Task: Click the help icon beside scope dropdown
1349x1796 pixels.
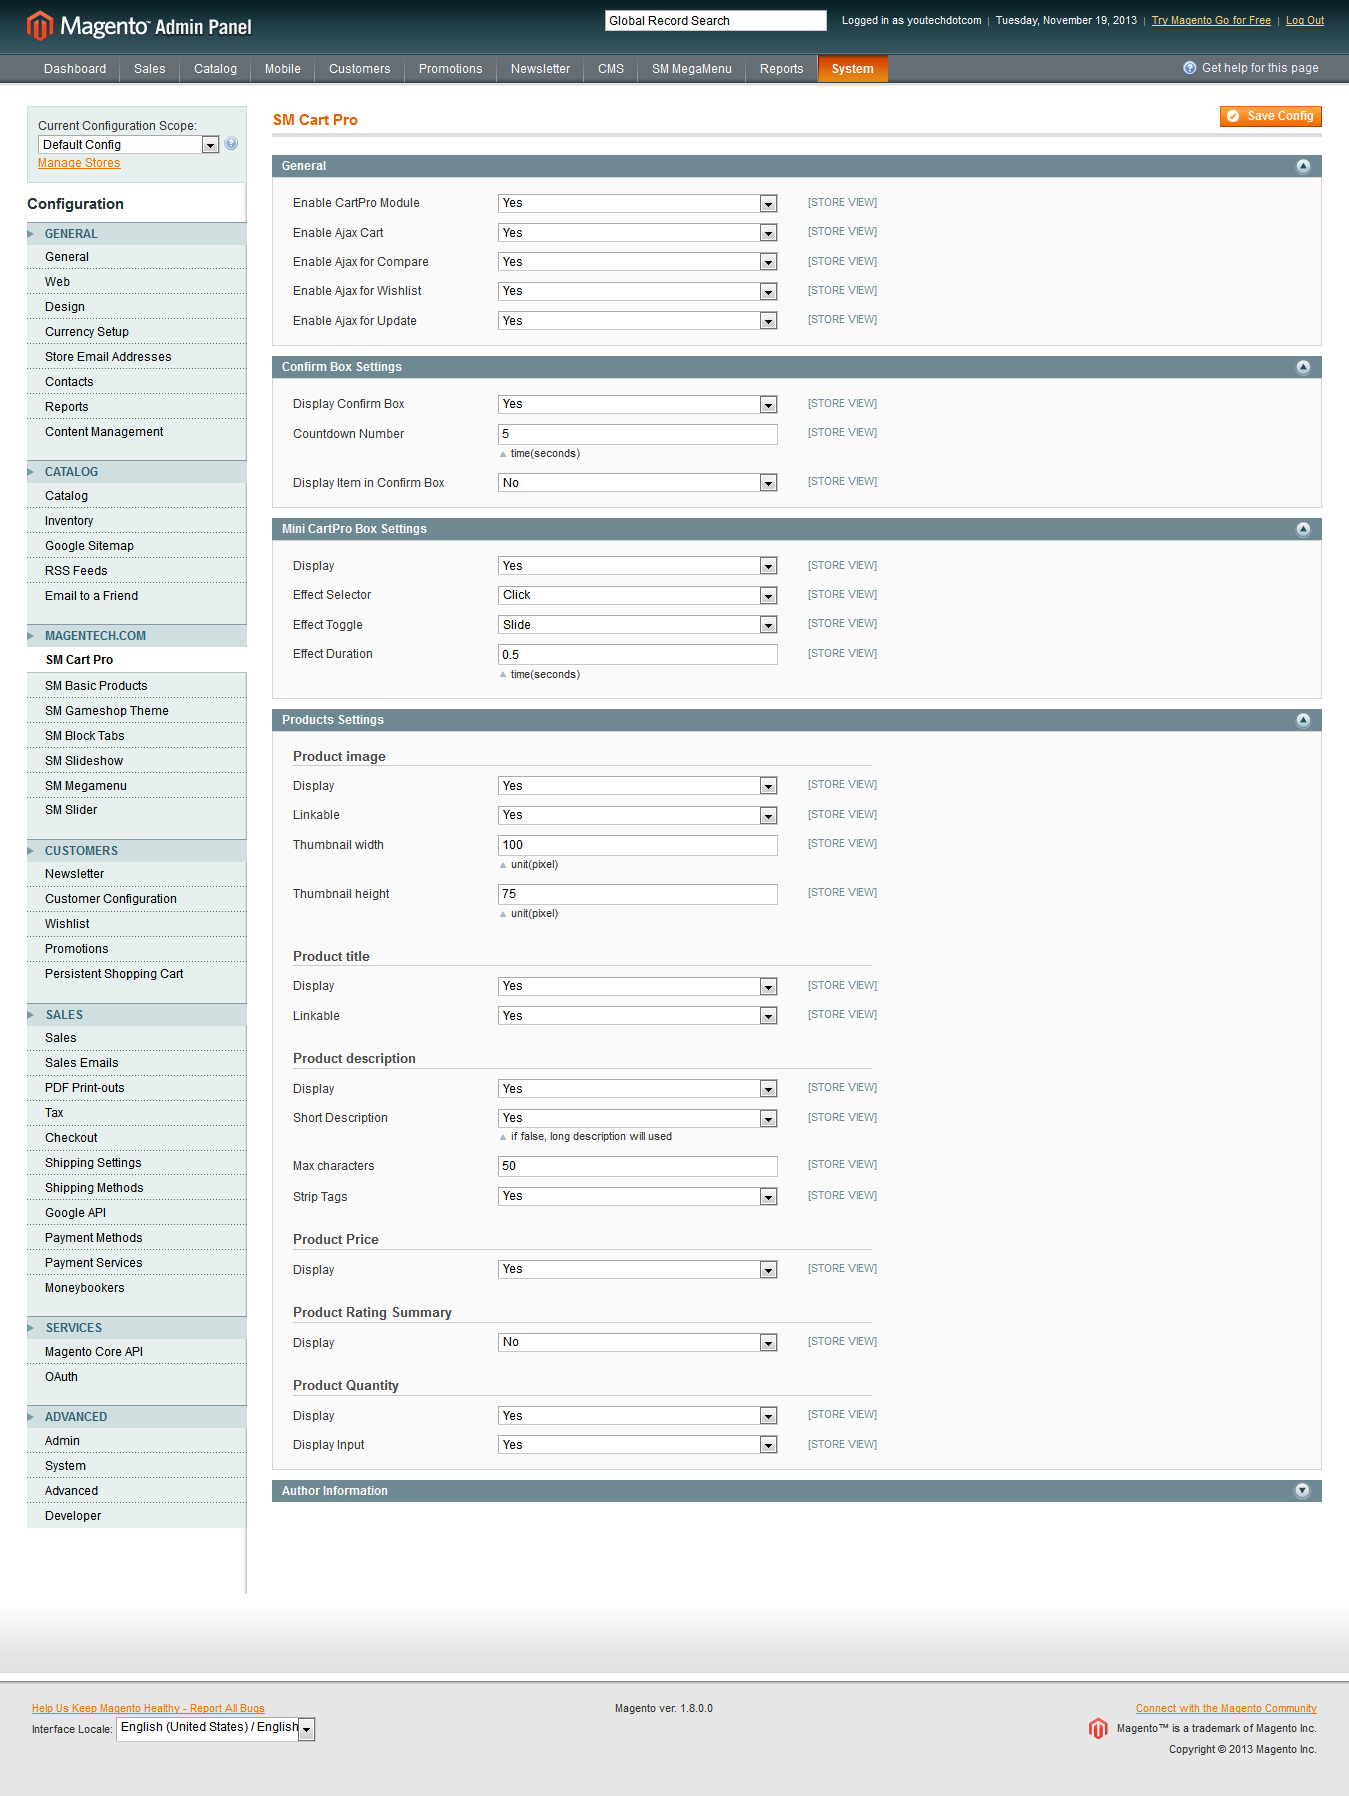Action: point(231,144)
